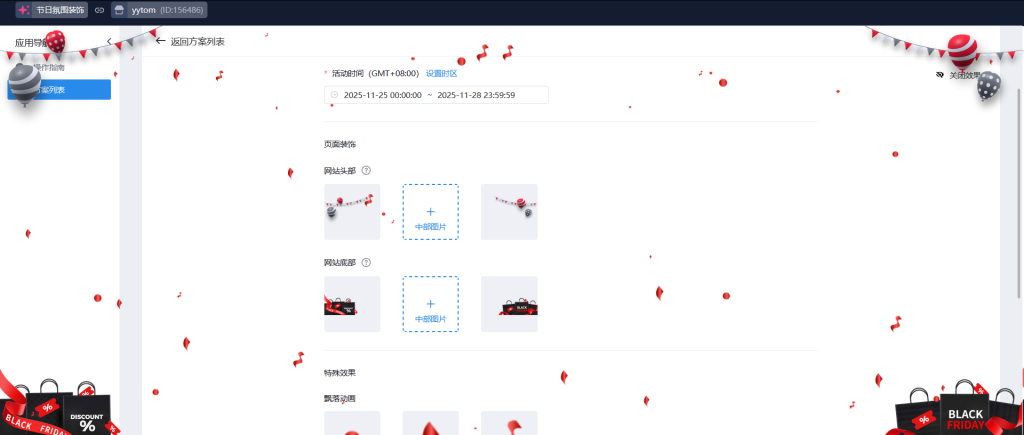Screen dimensions: 1024x435
Task: Click the plus icon in 网站头部 中部图片 box
Action: point(430,211)
